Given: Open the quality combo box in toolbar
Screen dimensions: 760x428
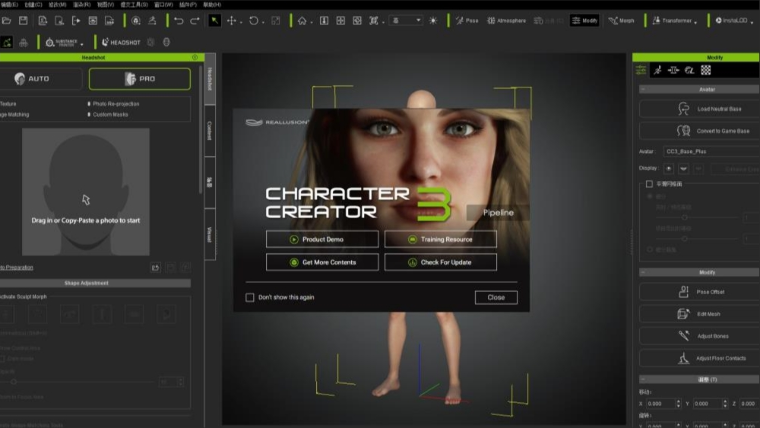Looking at the screenshot, I should coord(406,20).
